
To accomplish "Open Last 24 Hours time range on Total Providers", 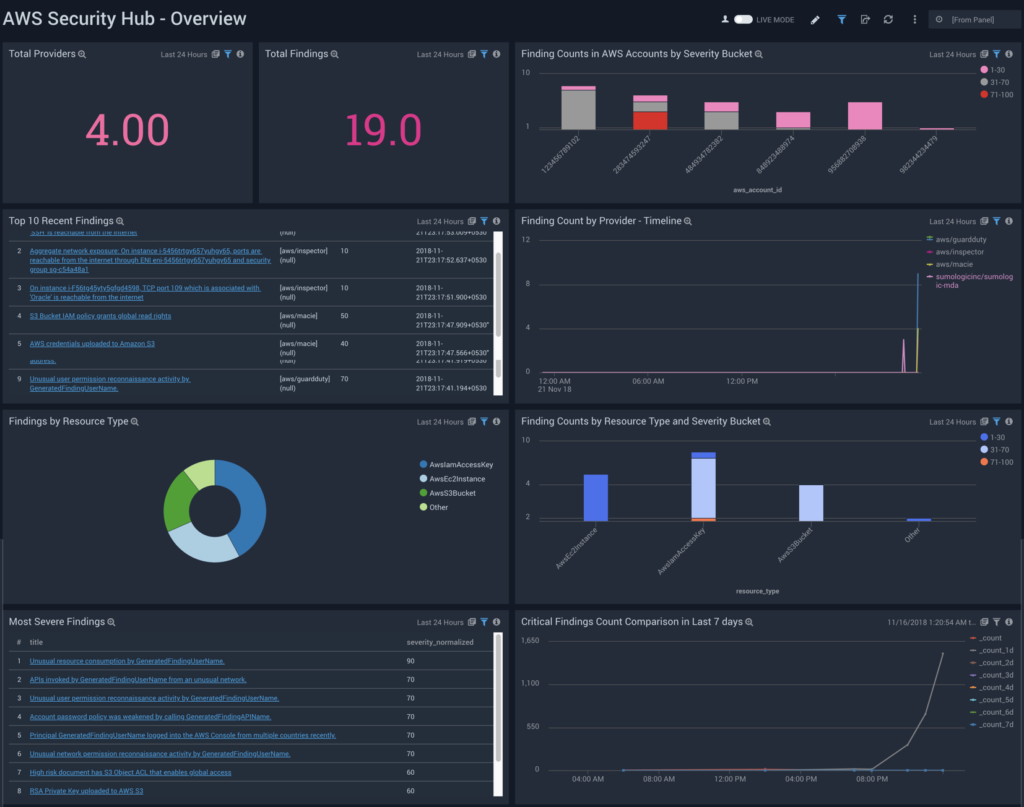I will tap(184, 55).
